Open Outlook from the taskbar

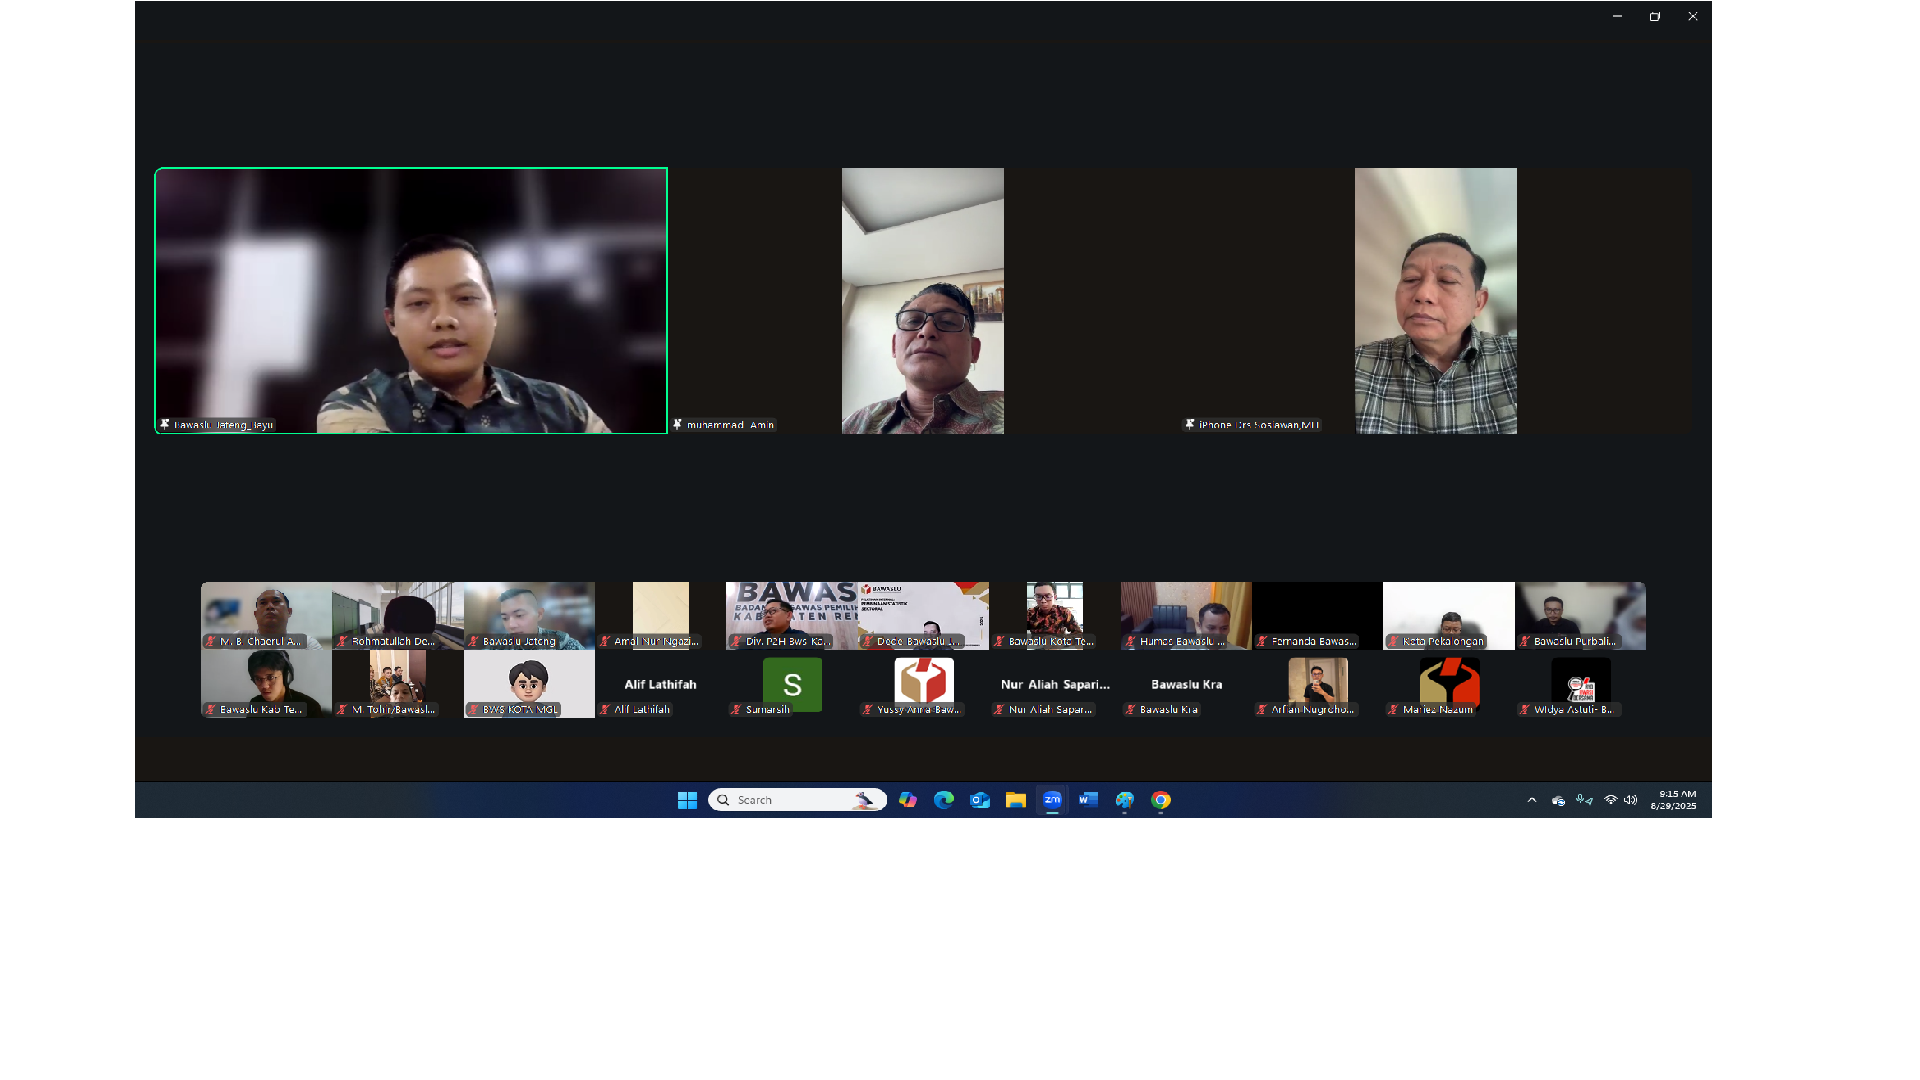tap(980, 800)
